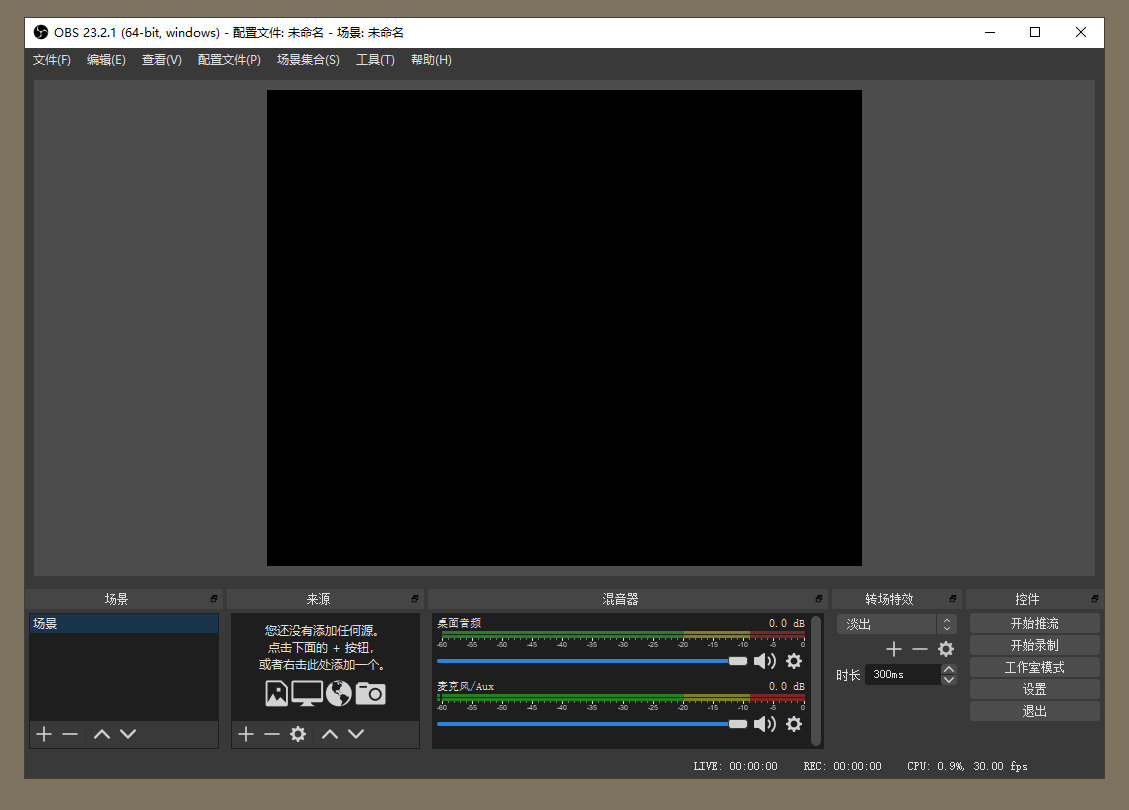Mute the 桌面音频 speaker icon
Screen dimensions: 1129x810
[x=766, y=661]
